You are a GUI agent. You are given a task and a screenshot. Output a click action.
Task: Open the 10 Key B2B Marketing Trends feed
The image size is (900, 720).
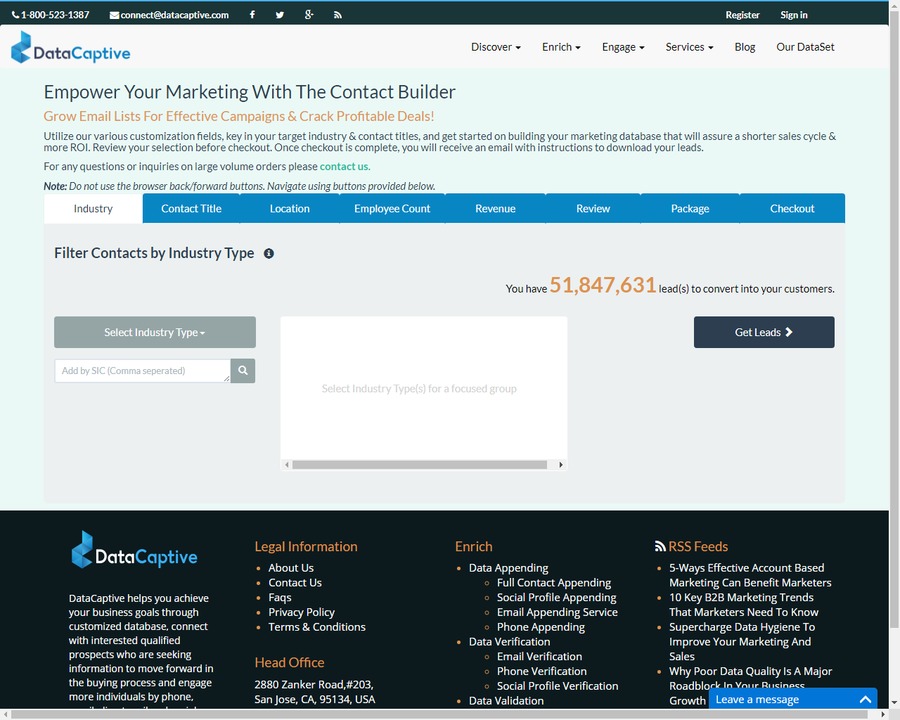(x=744, y=605)
